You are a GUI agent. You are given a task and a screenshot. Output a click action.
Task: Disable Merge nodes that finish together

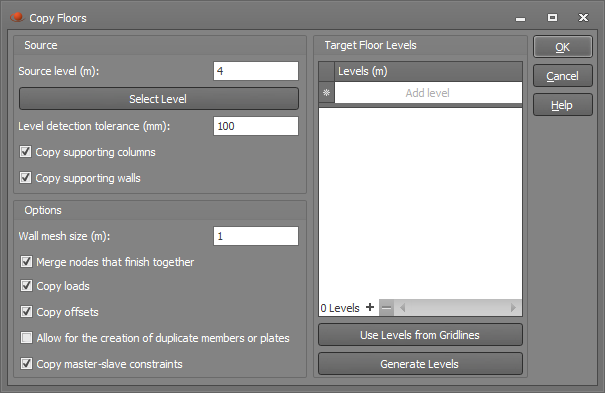coord(26,262)
